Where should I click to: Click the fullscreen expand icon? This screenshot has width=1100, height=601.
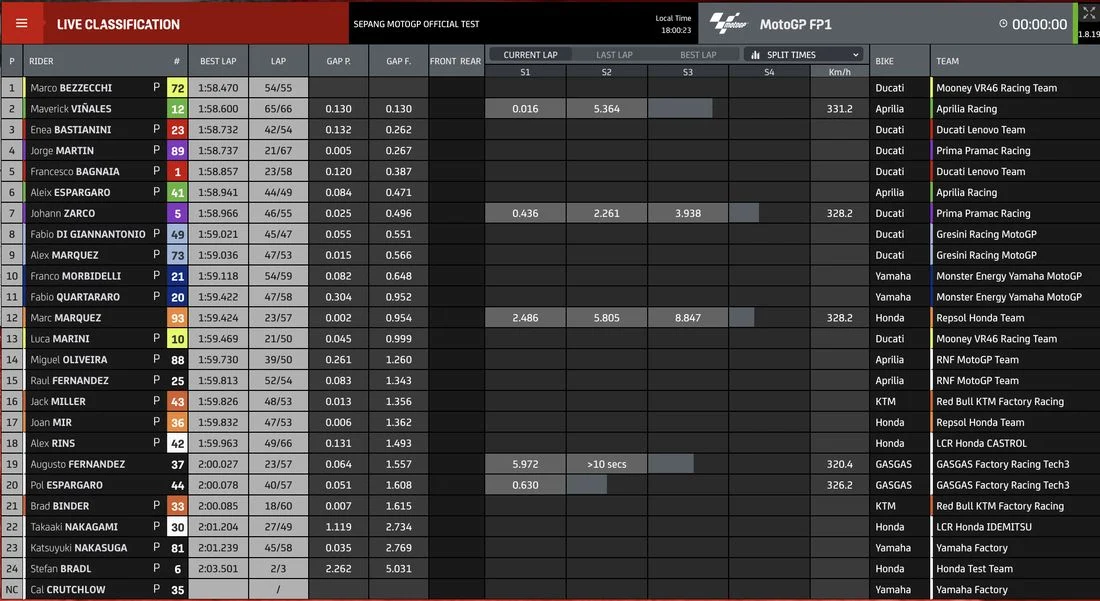point(1088,13)
